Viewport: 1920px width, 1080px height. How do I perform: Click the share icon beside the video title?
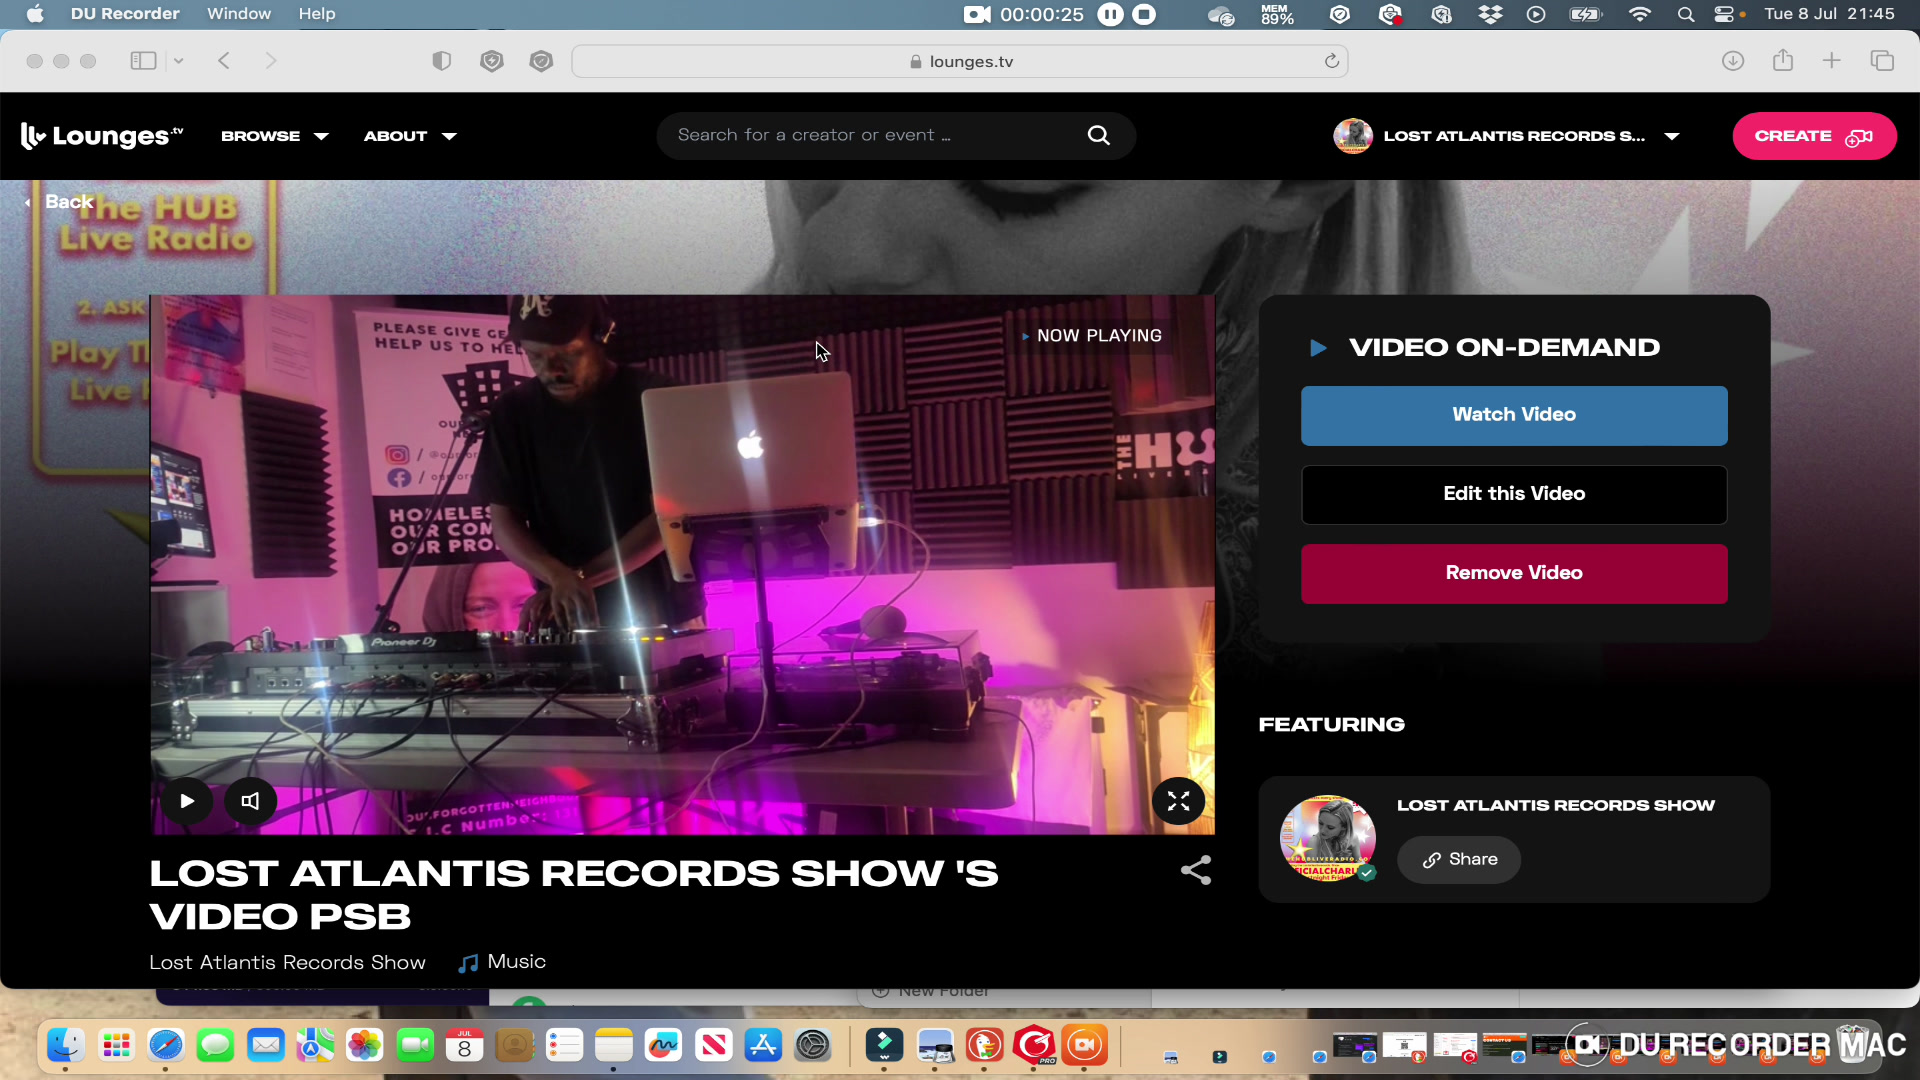pos(1196,870)
